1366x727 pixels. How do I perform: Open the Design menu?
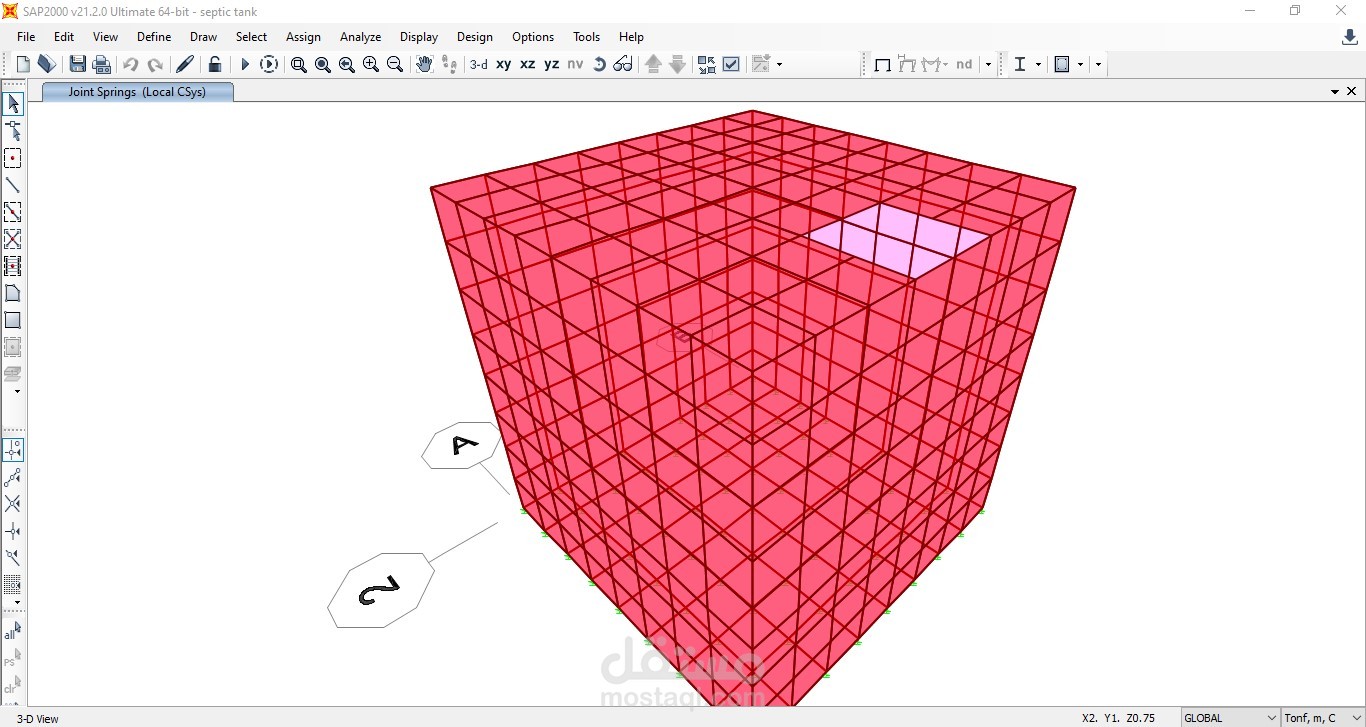pos(475,36)
